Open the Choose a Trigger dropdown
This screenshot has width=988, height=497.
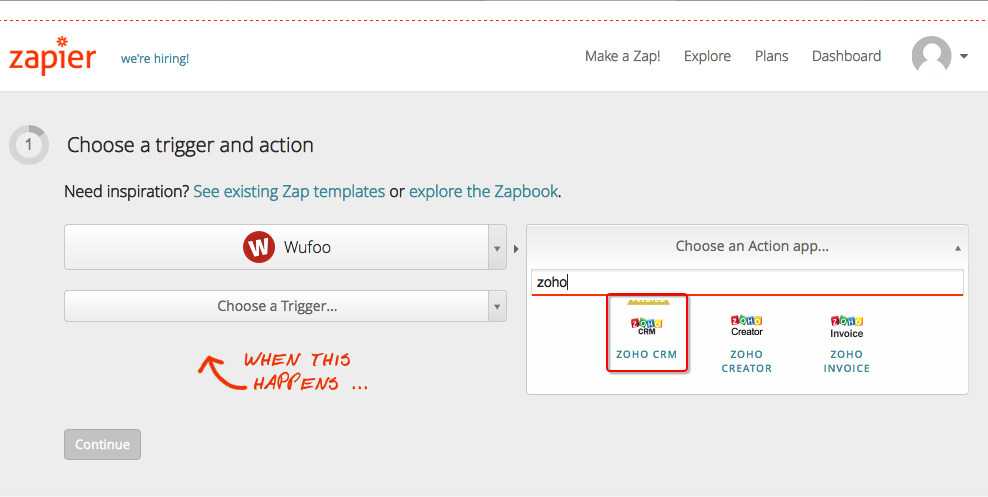(x=285, y=306)
